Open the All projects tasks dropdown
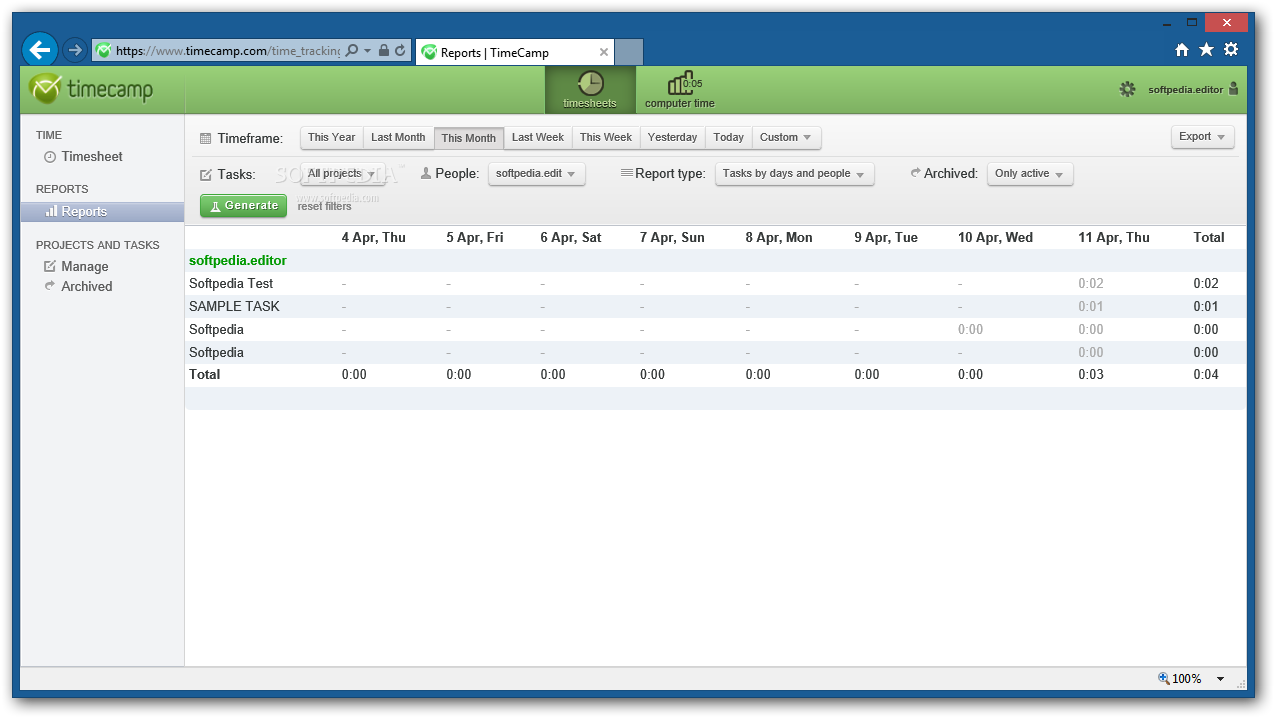Screen dimensions: 1275x718 pos(342,174)
